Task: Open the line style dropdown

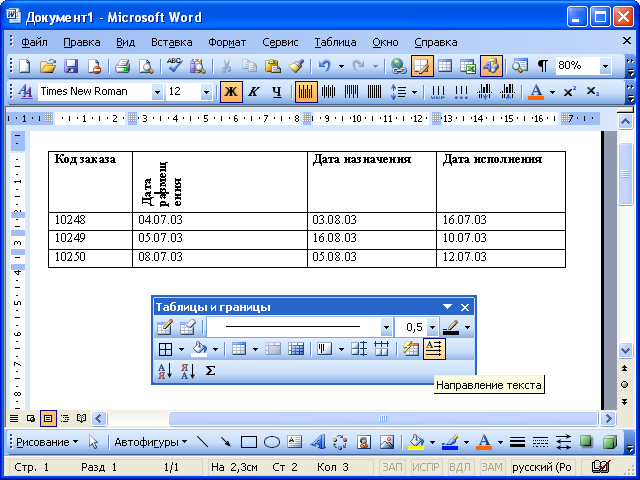Action: coord(386,327)
